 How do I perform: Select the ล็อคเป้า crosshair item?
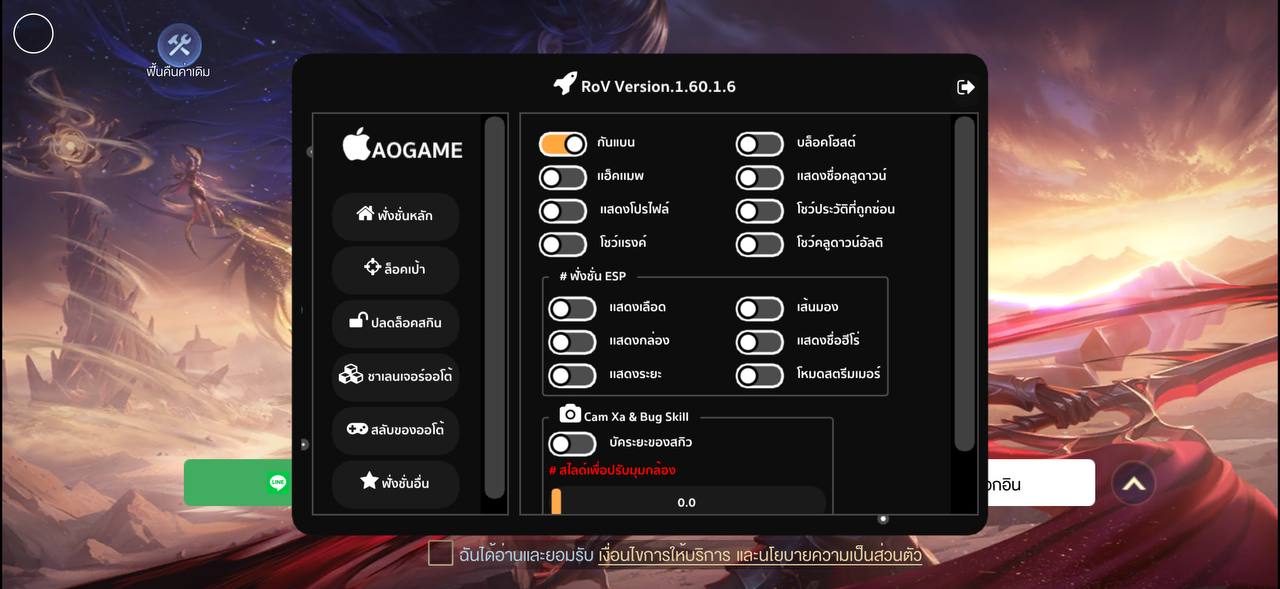pyautogui.click(x=395, y=269)
